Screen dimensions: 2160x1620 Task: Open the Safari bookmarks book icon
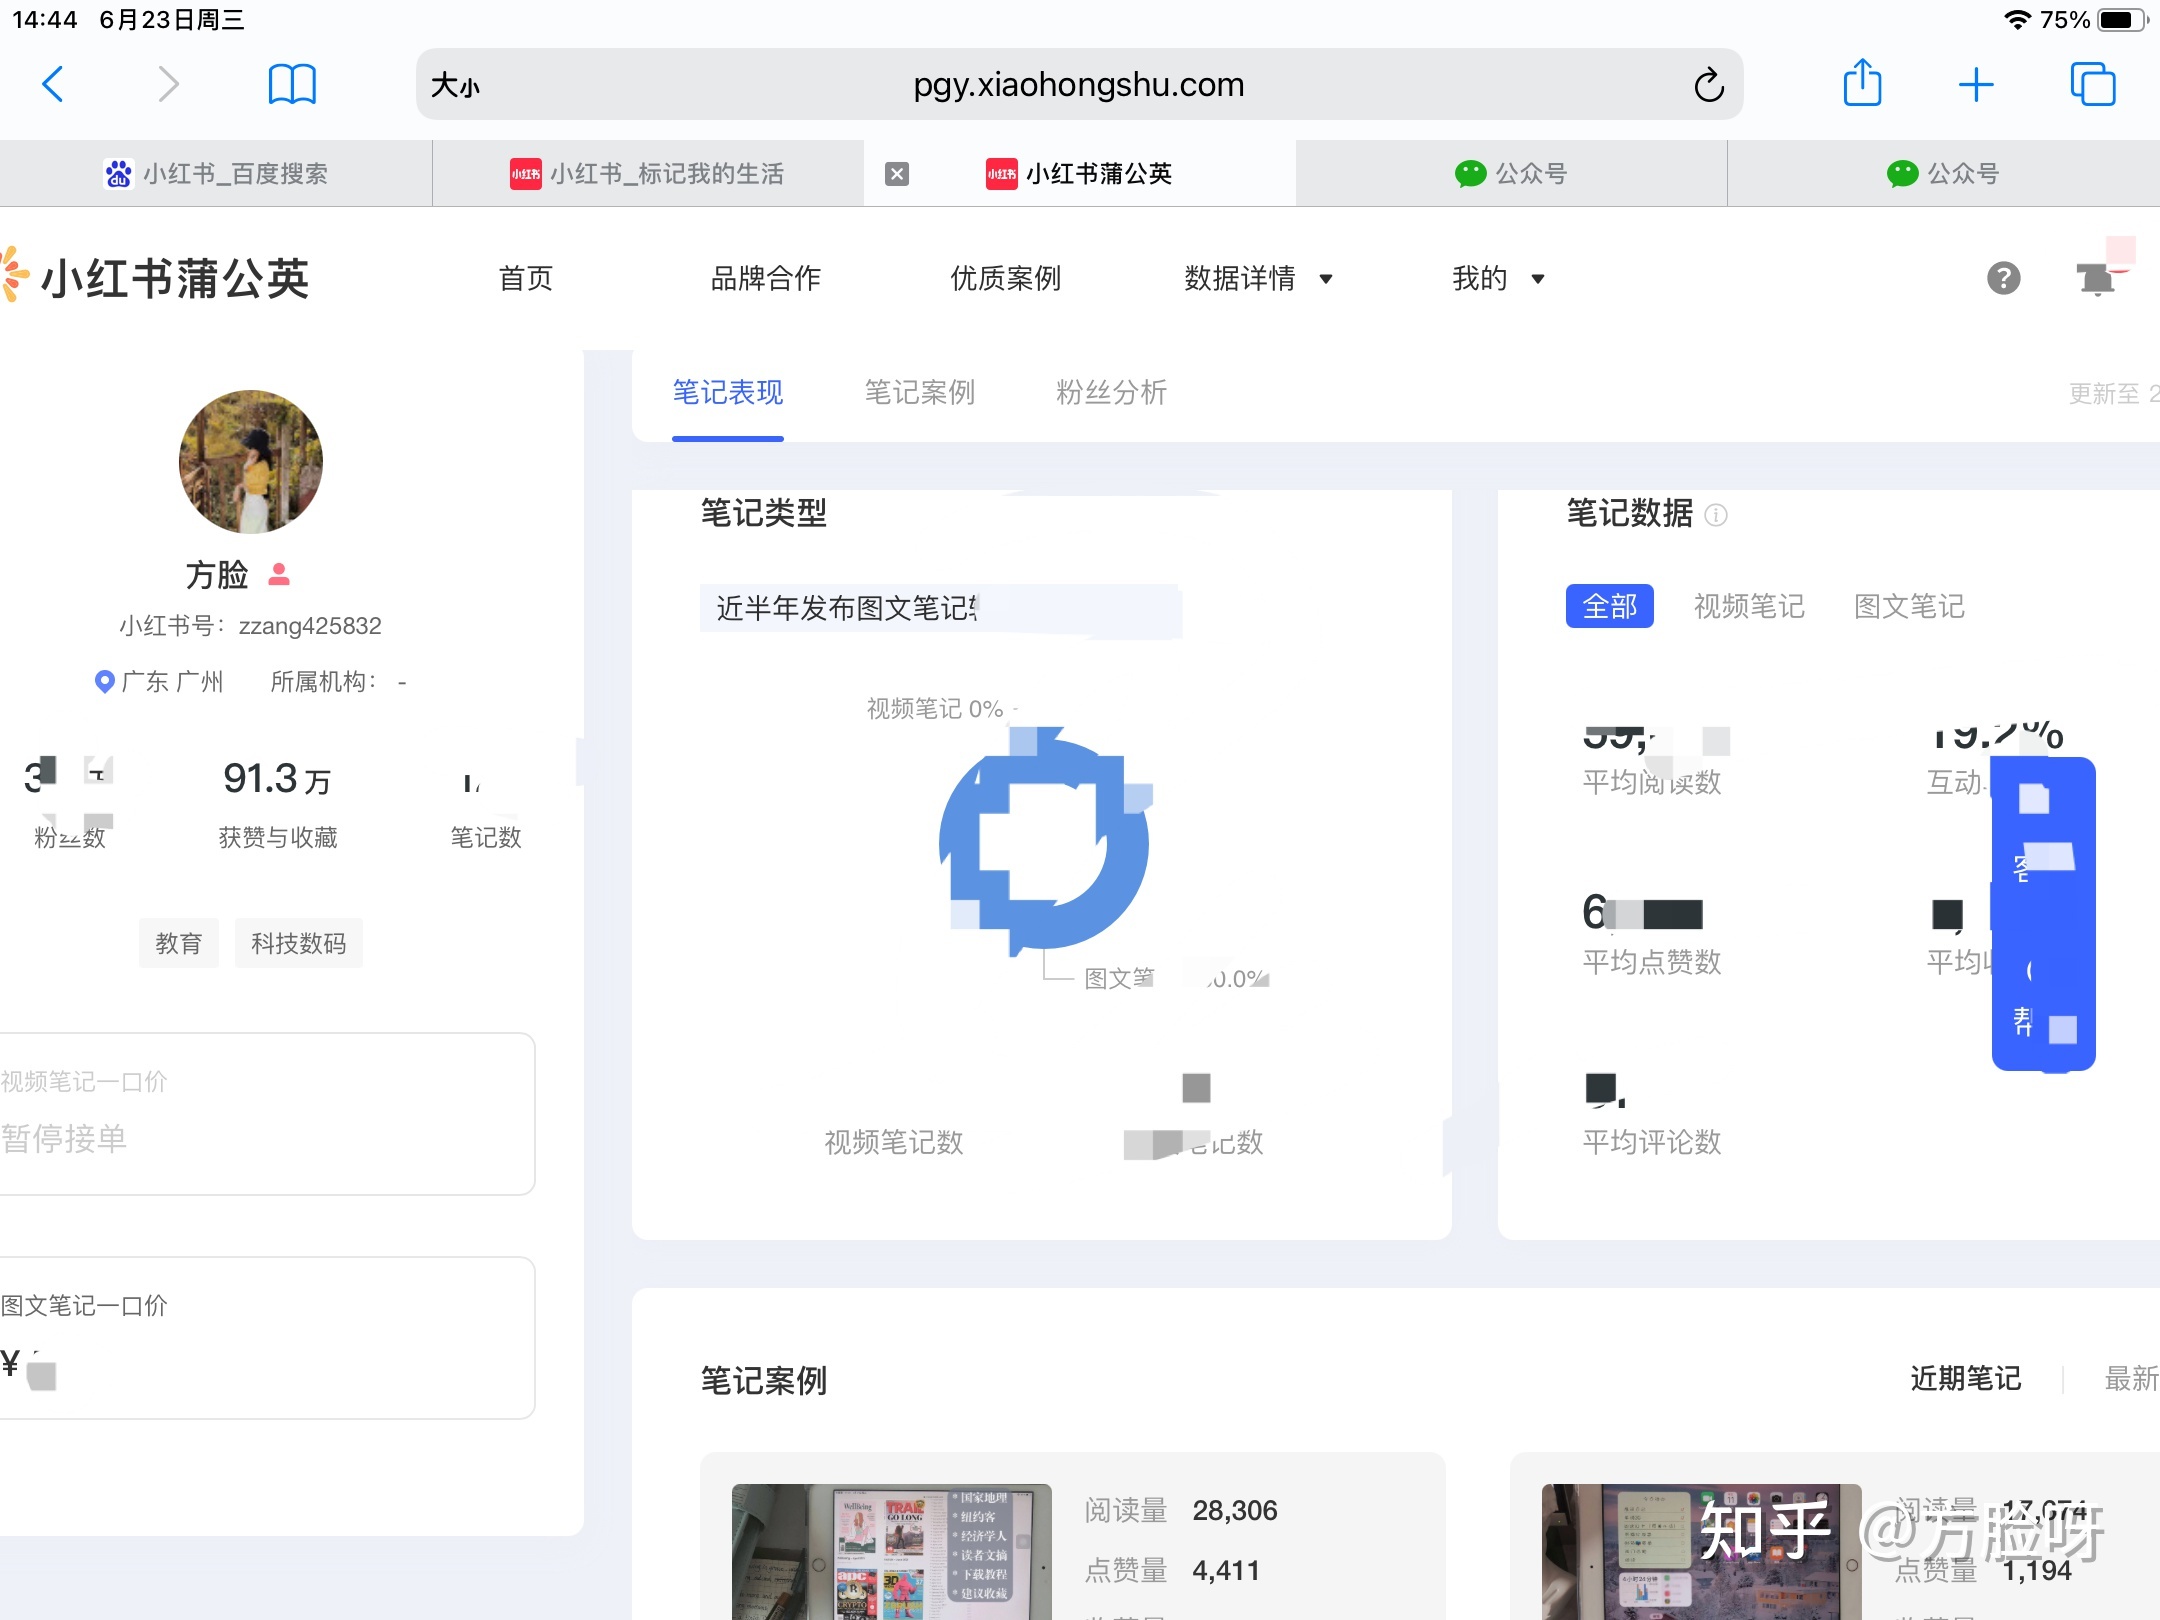tap(292, 84)
